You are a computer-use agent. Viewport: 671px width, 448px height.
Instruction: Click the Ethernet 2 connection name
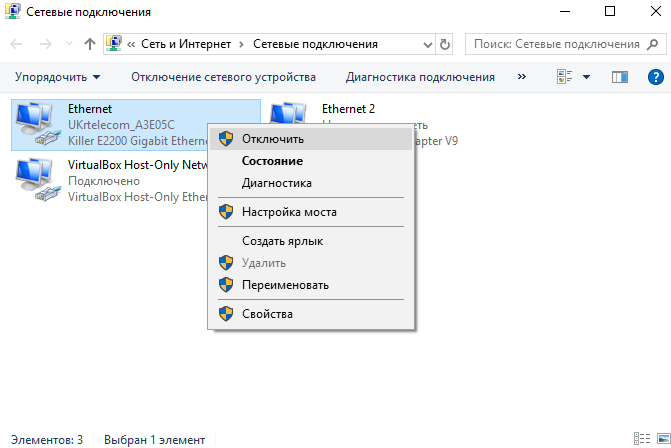pyautogui.click(x=348, y=109)
